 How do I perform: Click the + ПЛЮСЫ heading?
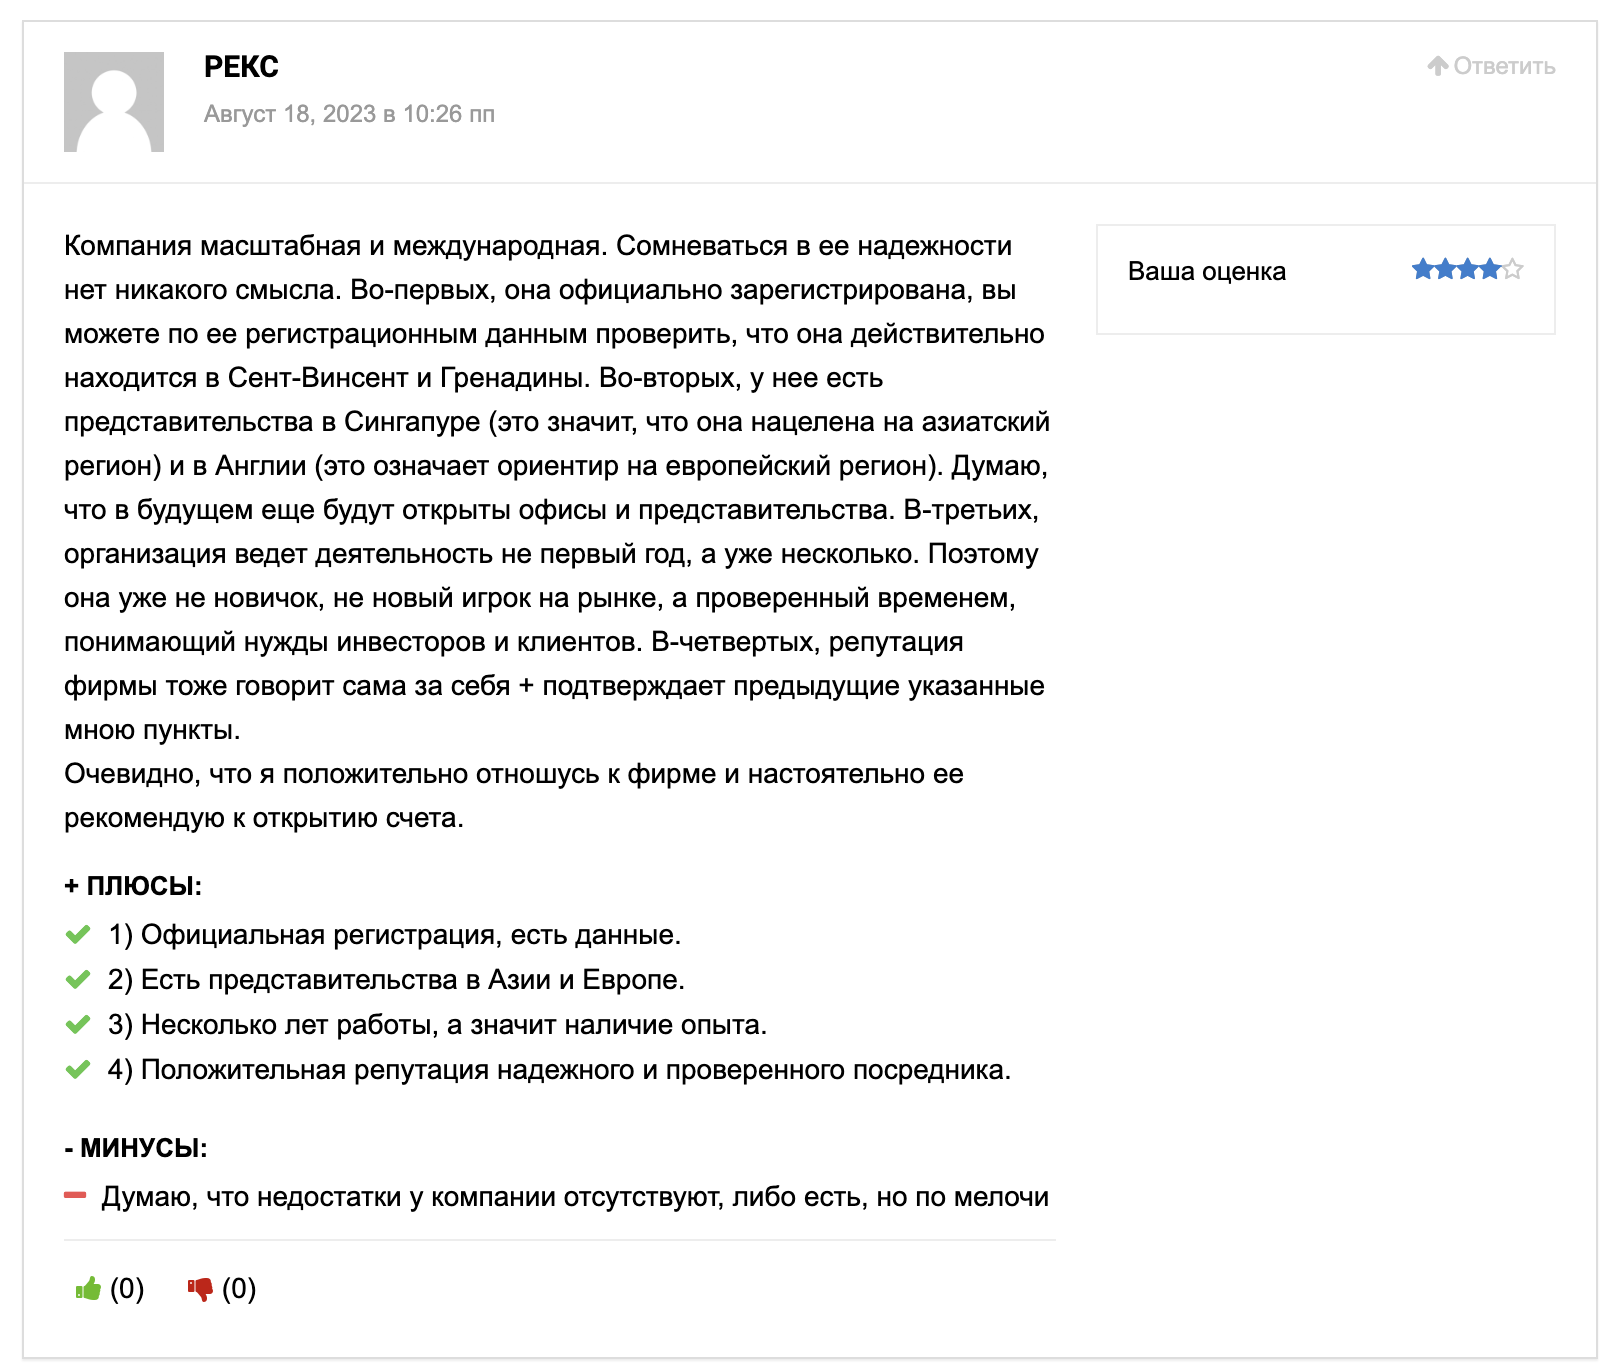[133, 886]
